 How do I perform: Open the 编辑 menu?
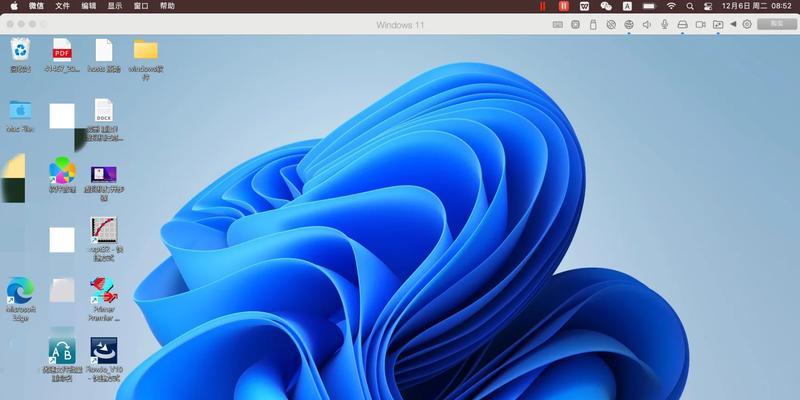click(88, 6)
